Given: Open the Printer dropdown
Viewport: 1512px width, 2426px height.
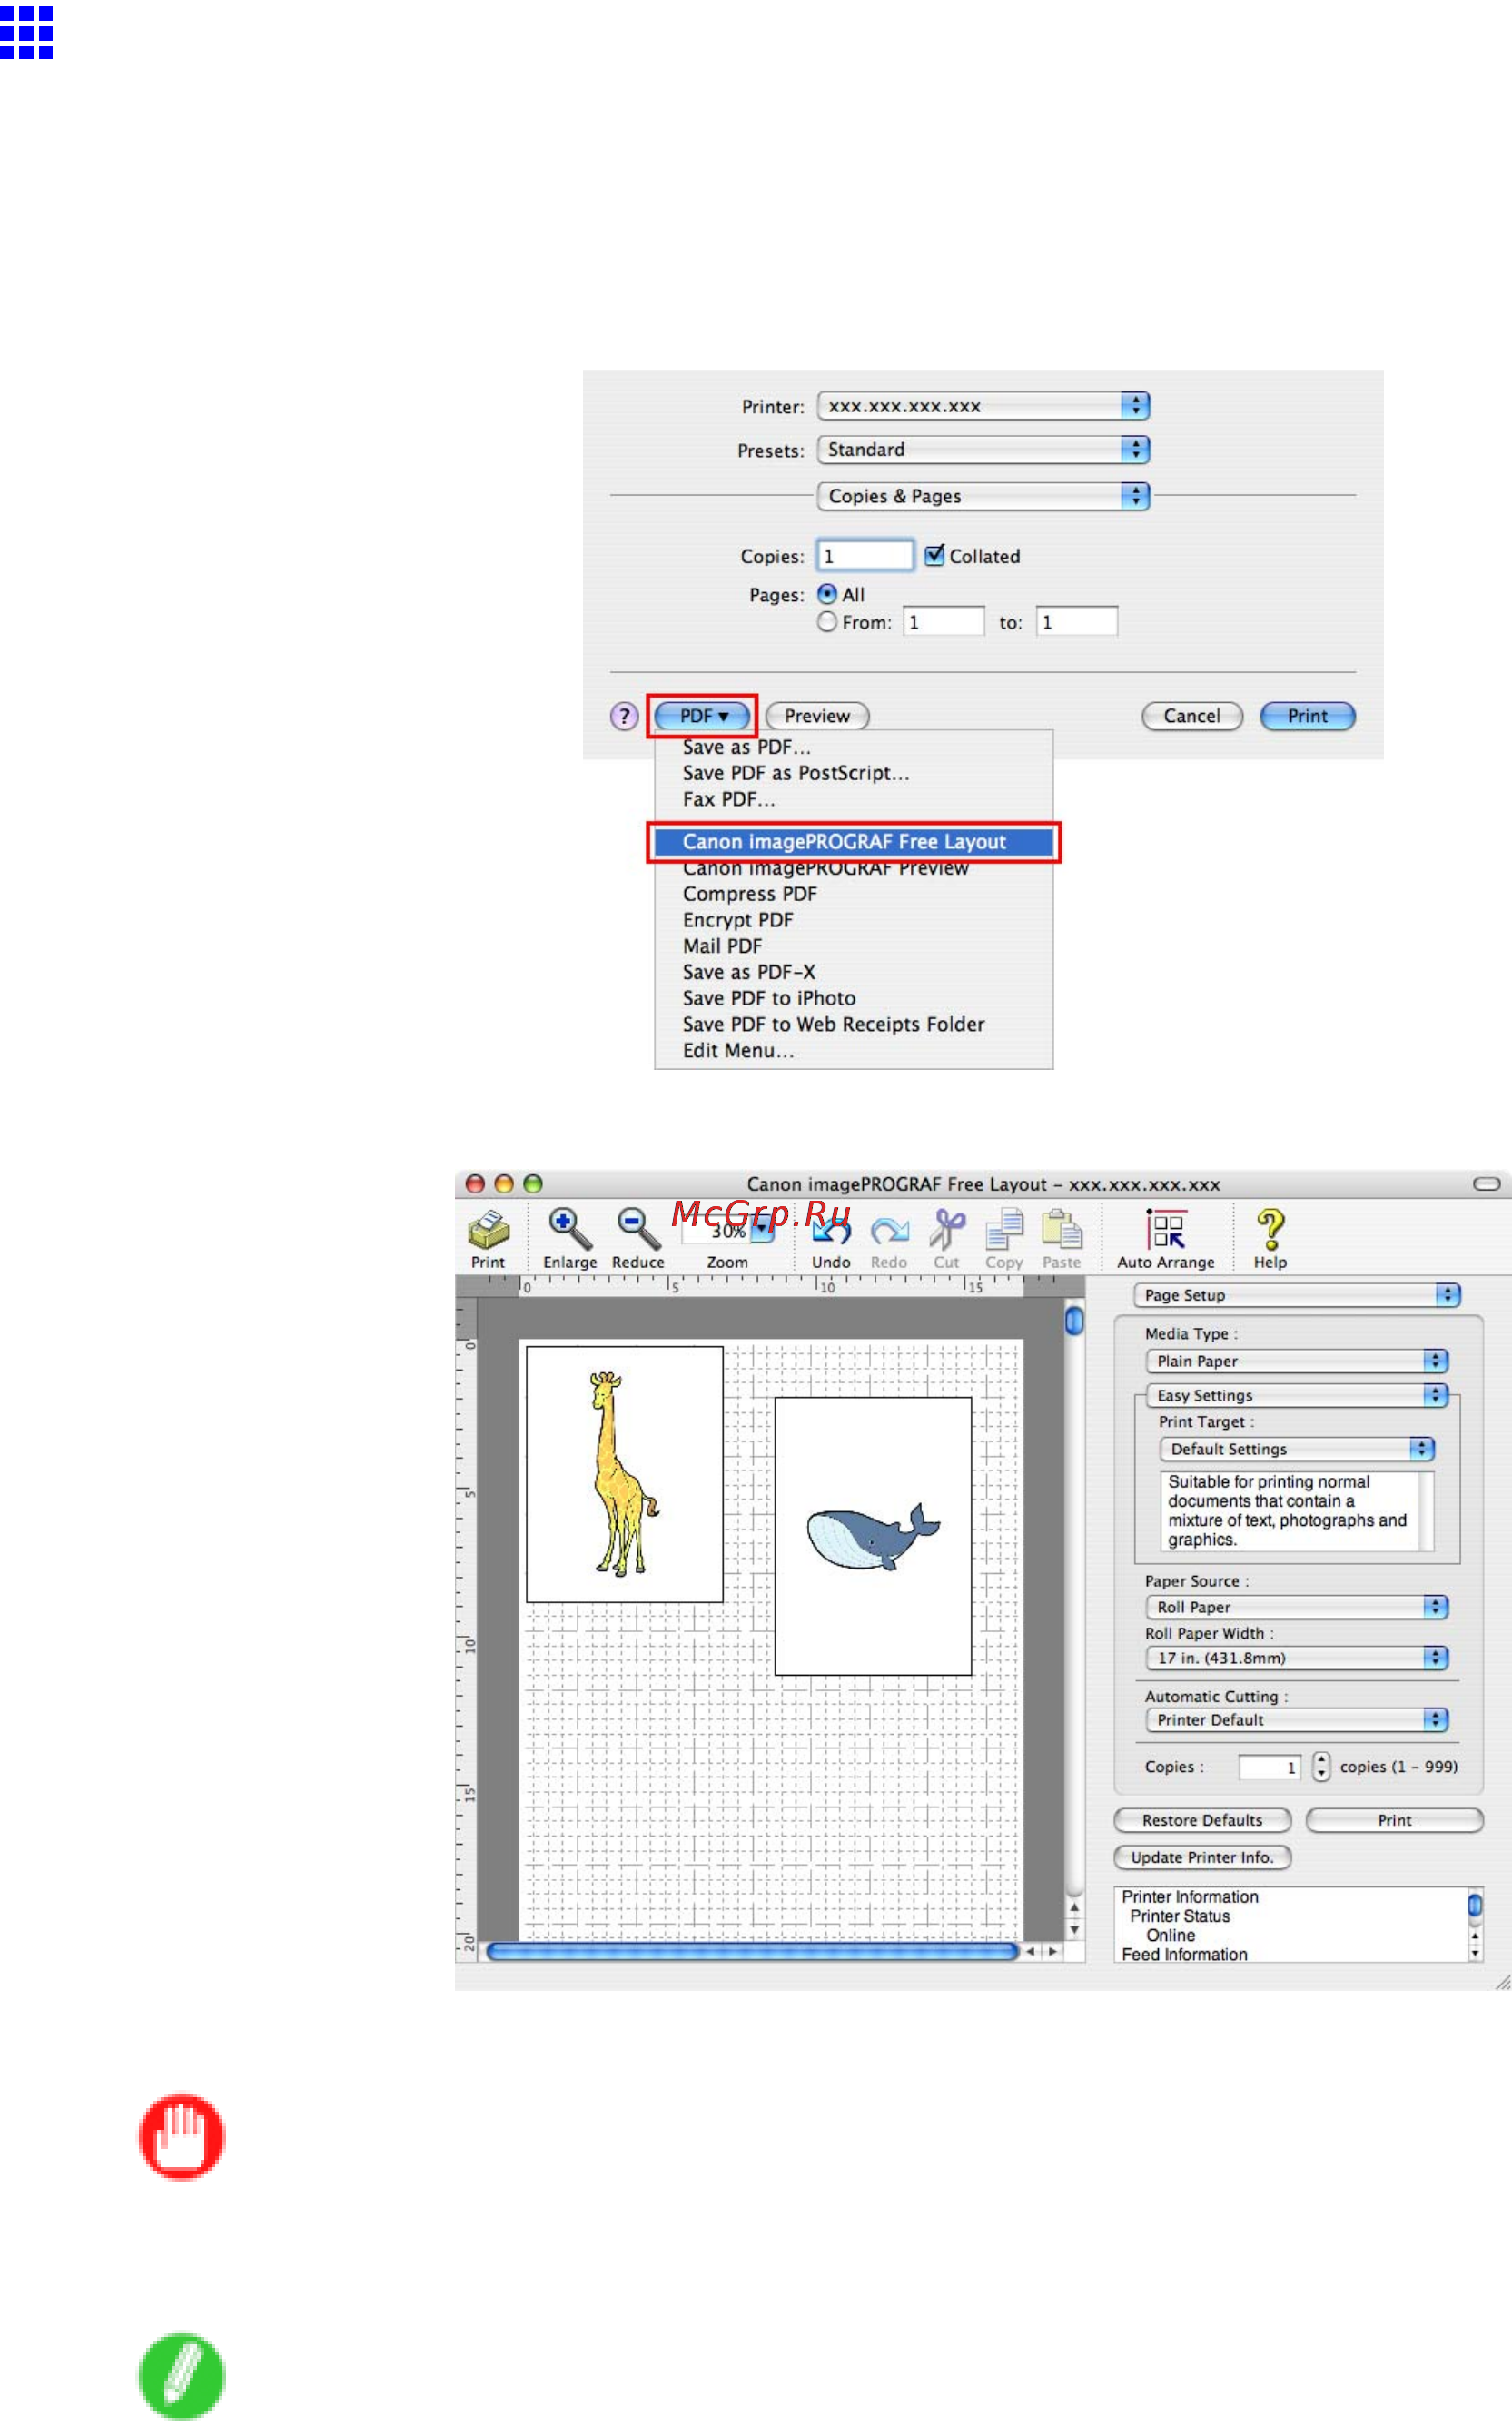Looking at the screenshot, I should 983,406.
